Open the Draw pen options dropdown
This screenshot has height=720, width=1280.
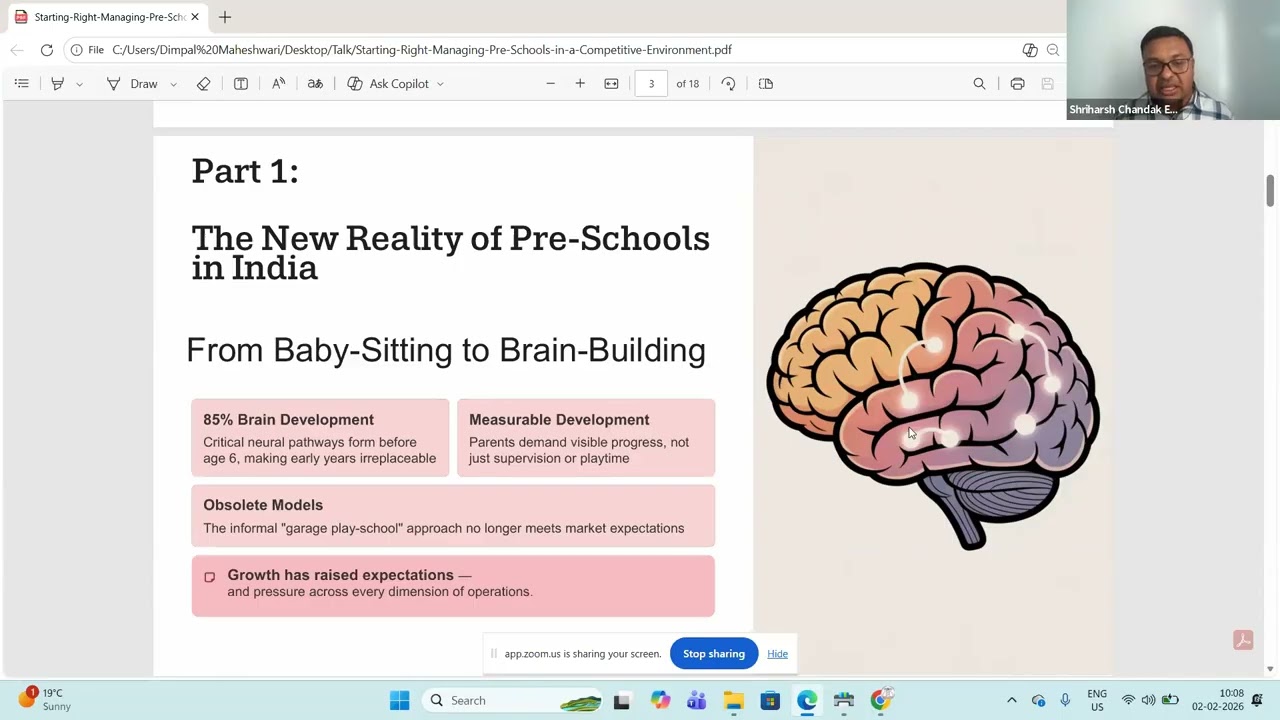[173, 84]
